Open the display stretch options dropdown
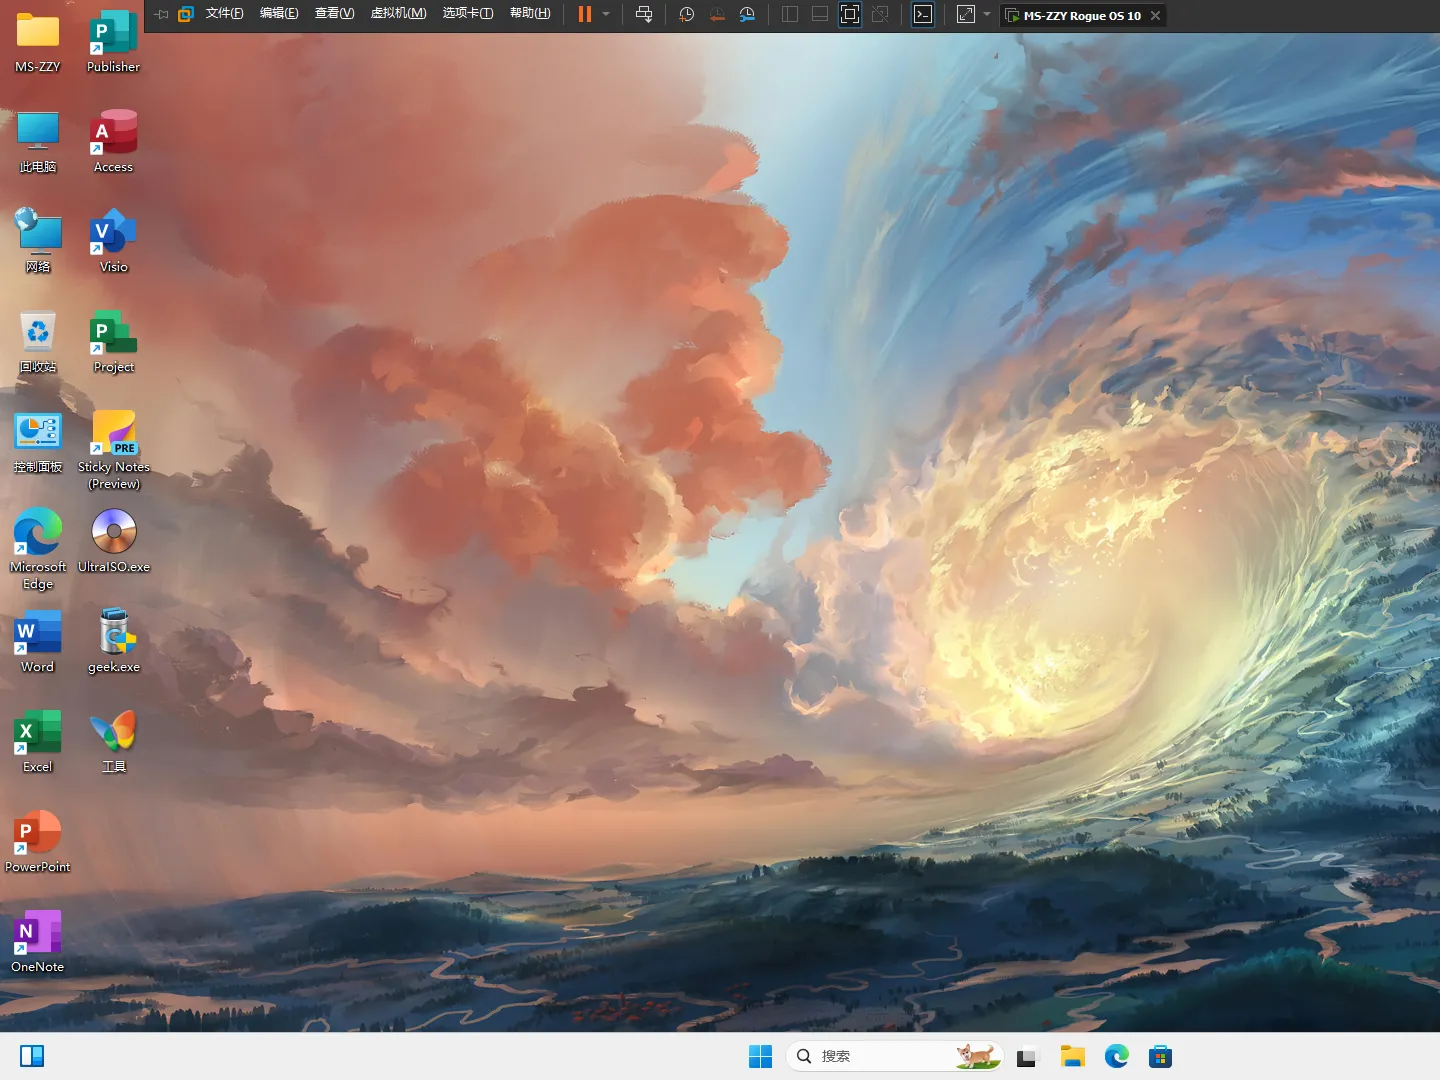 [986, 14]
